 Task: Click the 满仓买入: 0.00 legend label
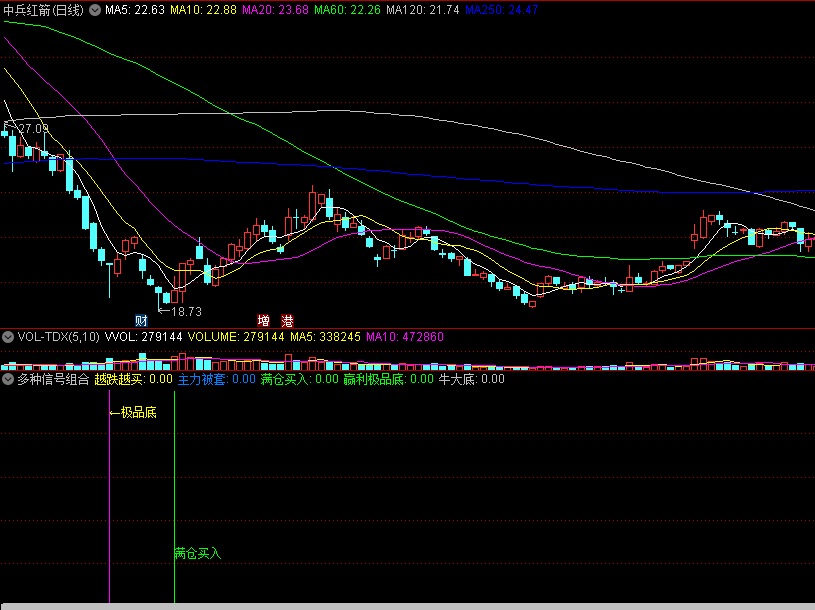click(x=300, y=379)
